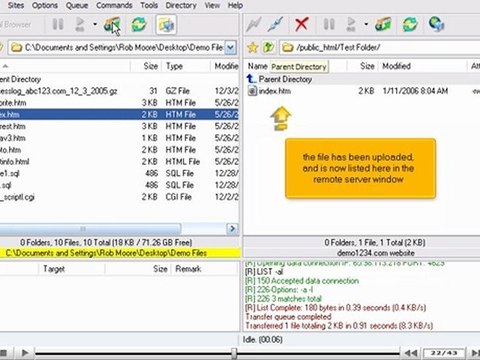
Task: Click the demo1234.com website status label
Action: [x=375, y=253]
